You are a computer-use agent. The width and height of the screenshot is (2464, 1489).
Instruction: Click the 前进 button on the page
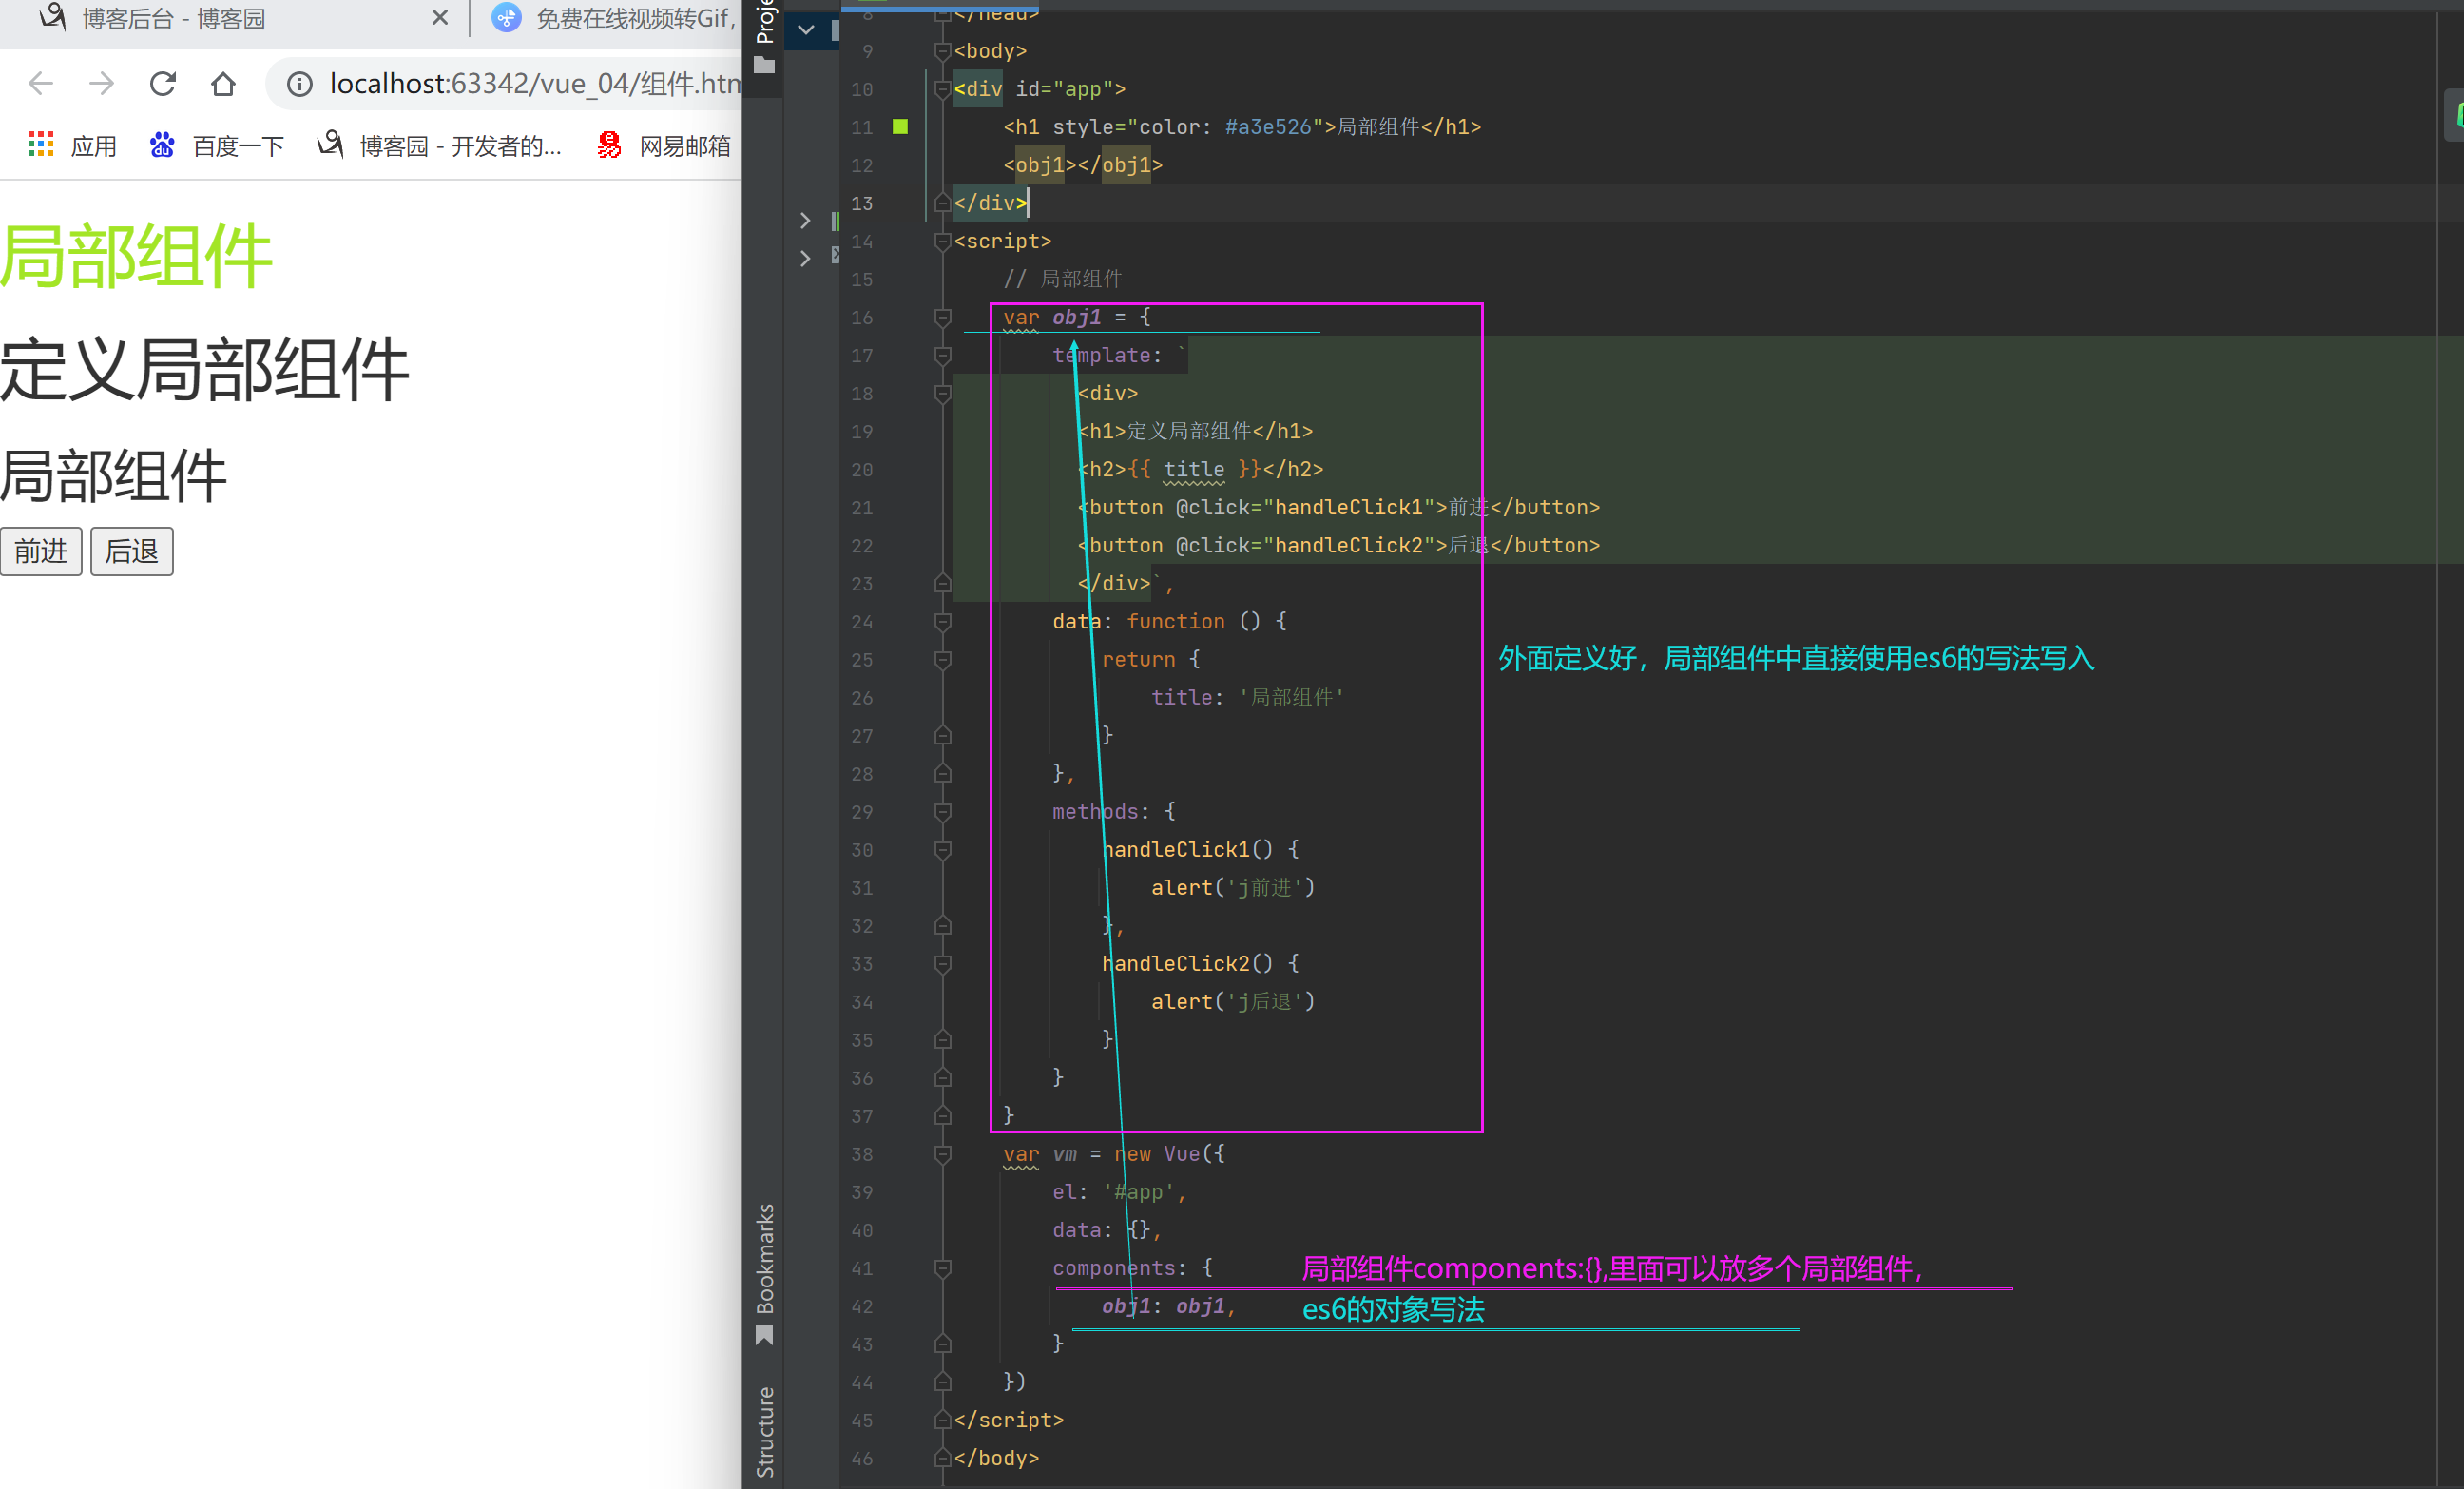(x=41, y=551)
